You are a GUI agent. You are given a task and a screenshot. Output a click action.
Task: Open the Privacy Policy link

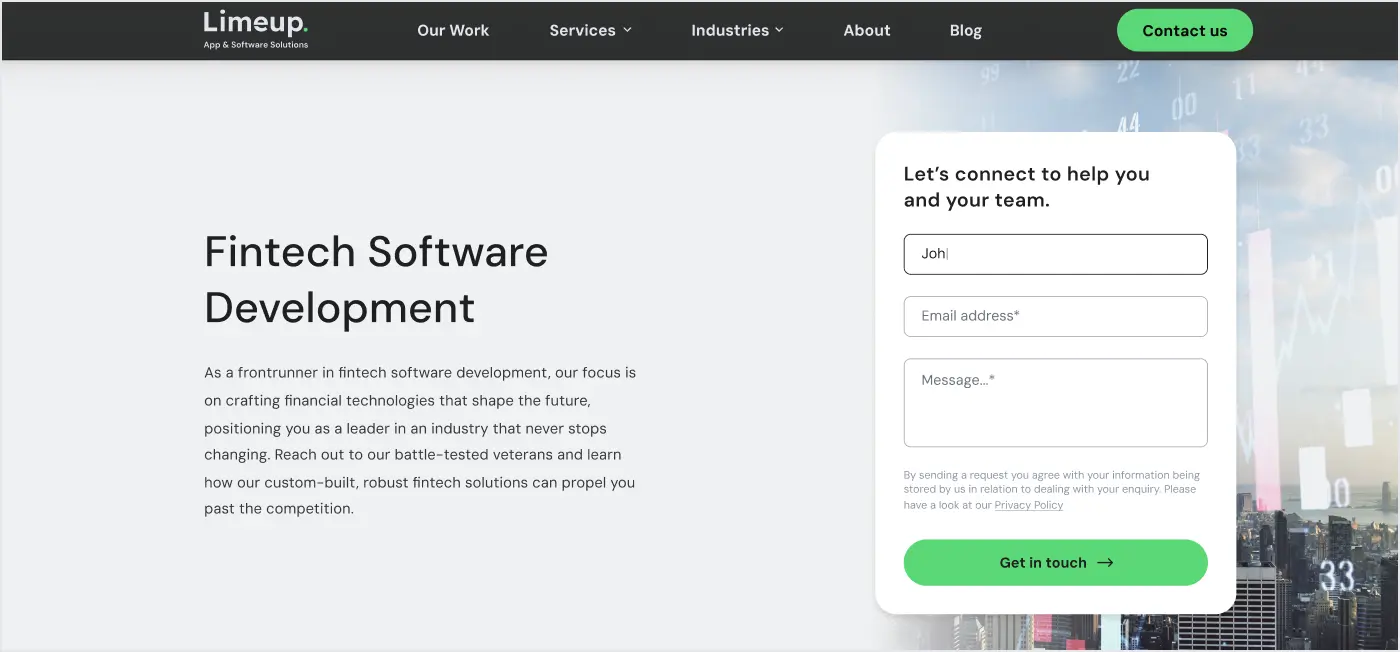1028,506
